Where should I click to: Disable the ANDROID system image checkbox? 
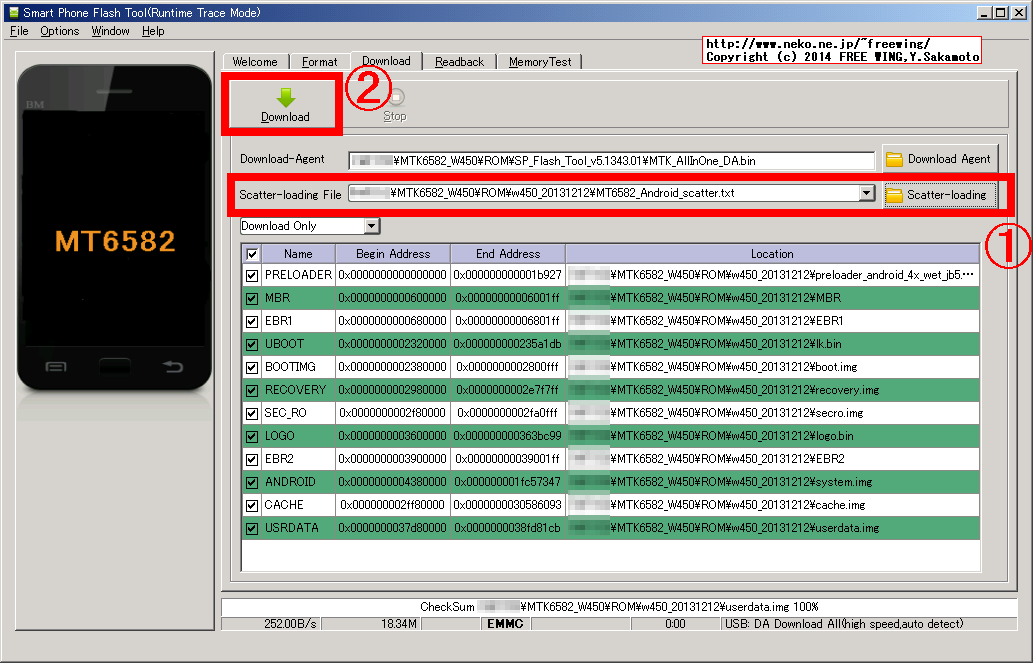(x=252, y=482)
